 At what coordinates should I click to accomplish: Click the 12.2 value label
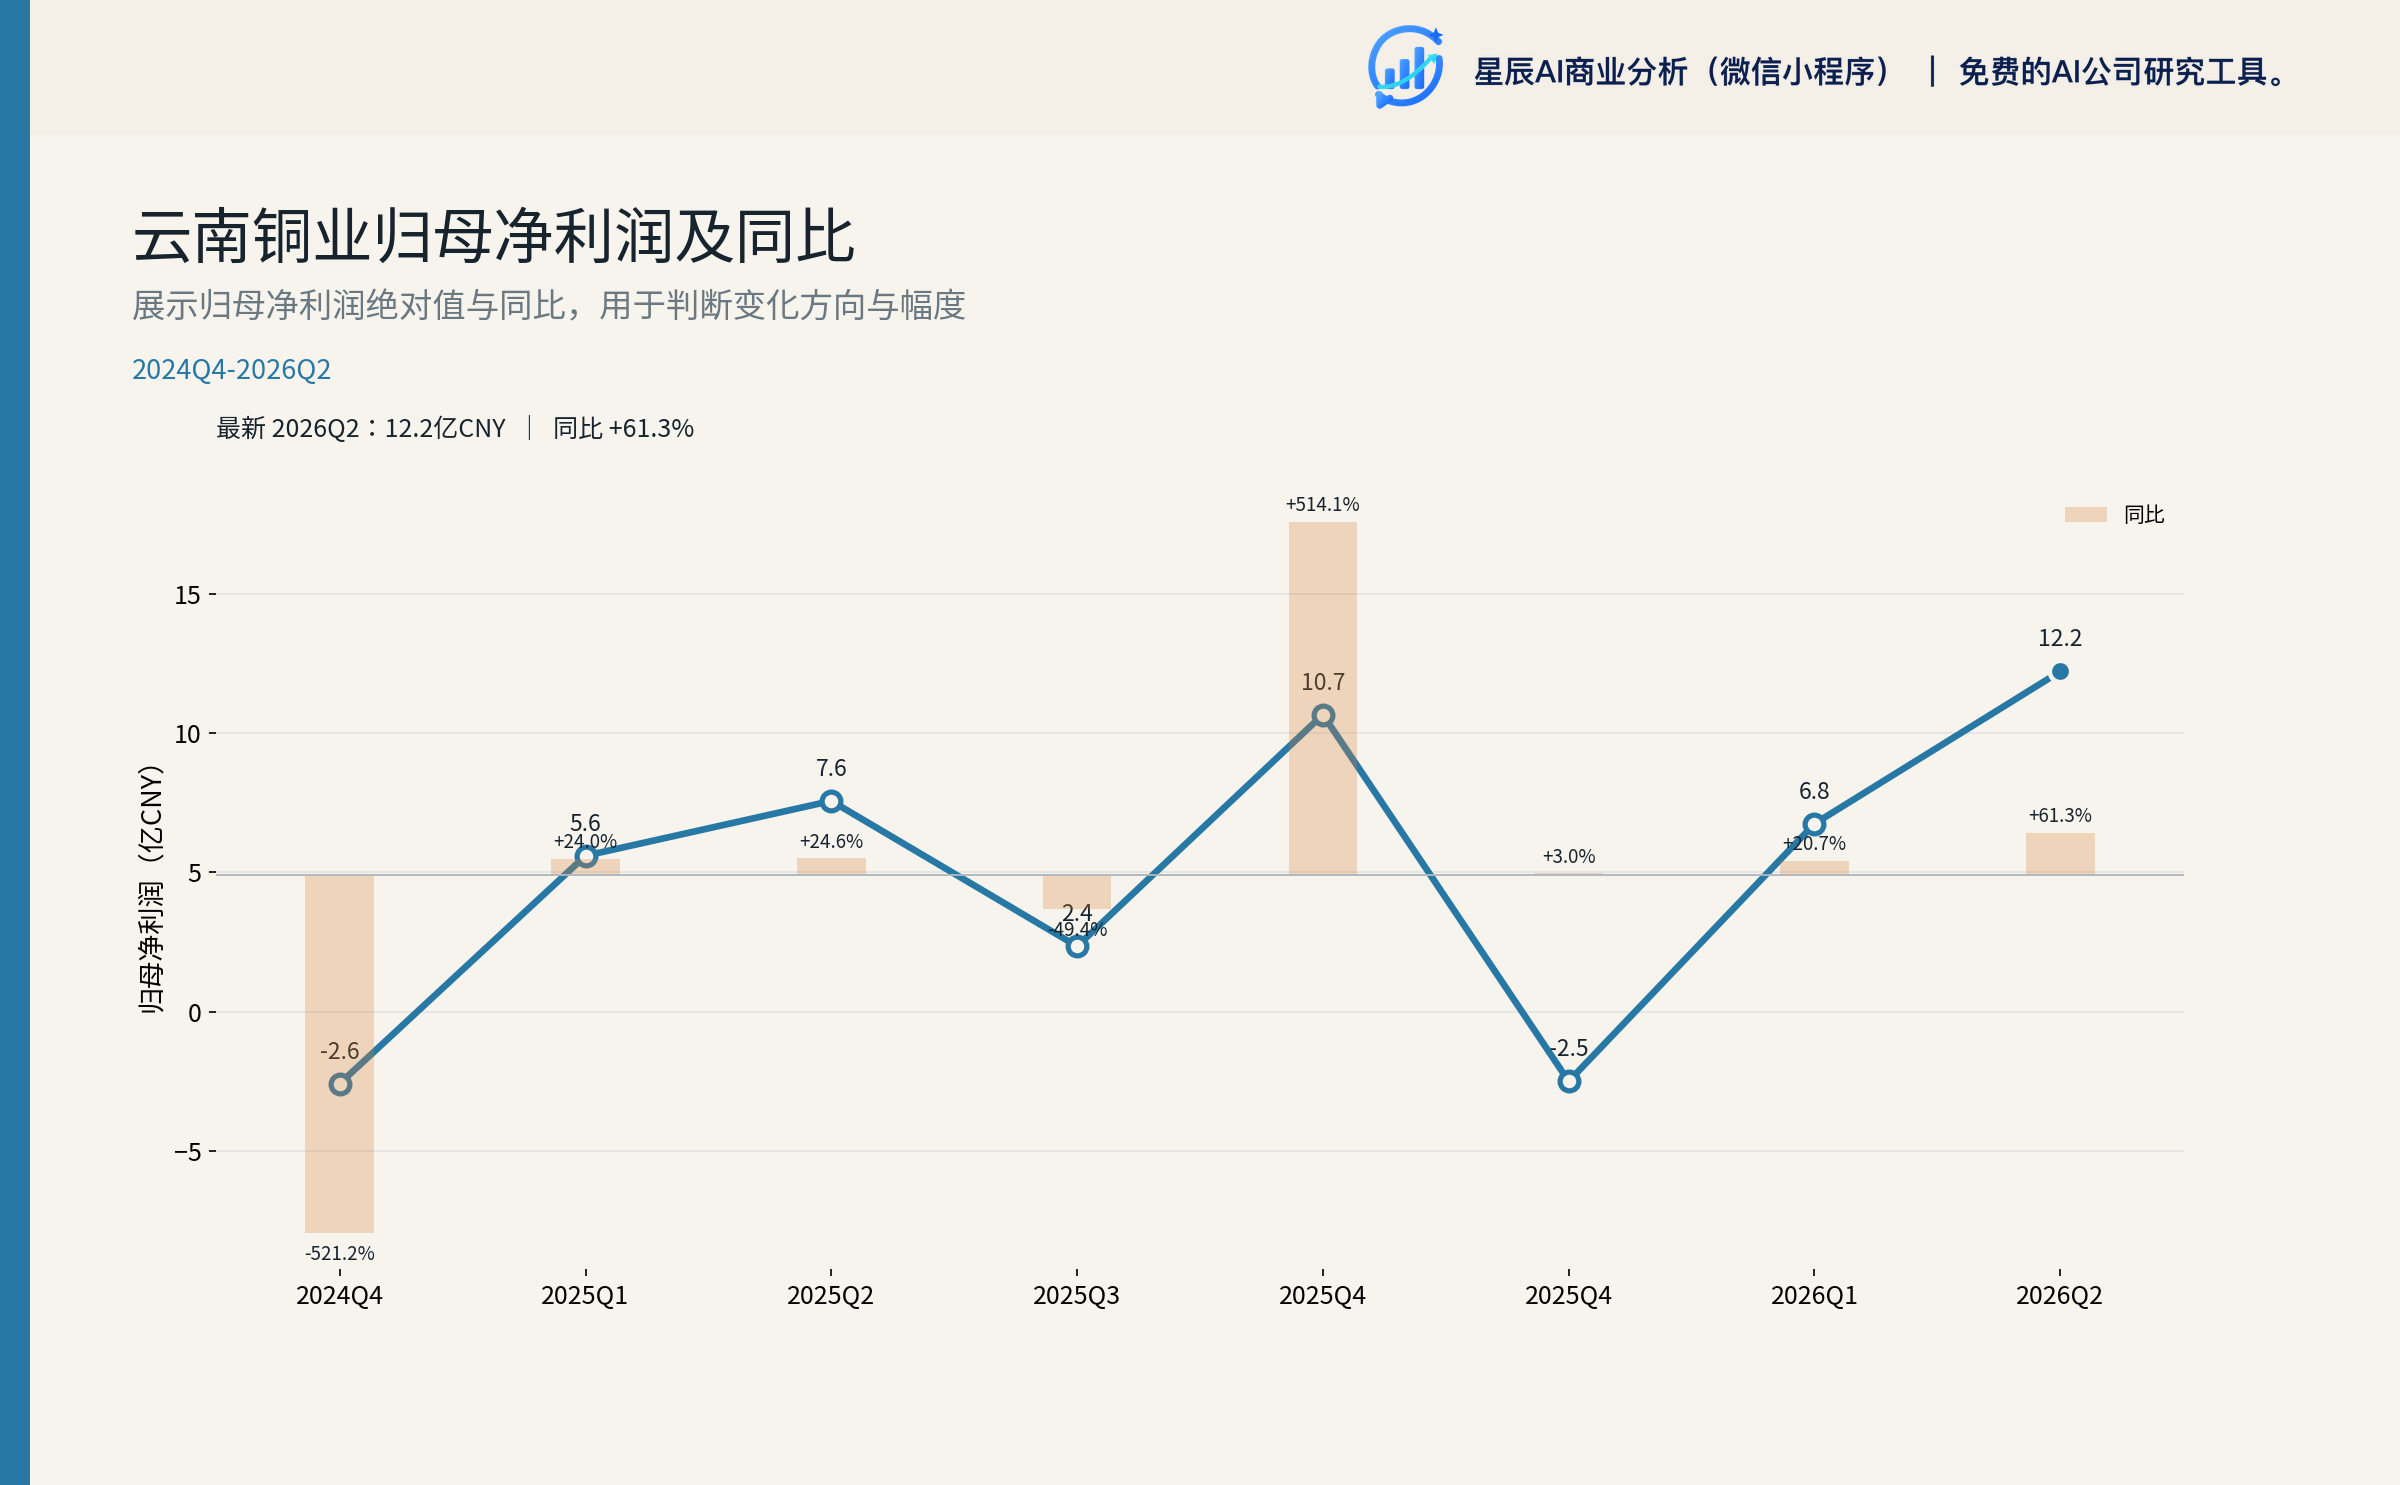pyautogui.click(x=2060, y=638)
